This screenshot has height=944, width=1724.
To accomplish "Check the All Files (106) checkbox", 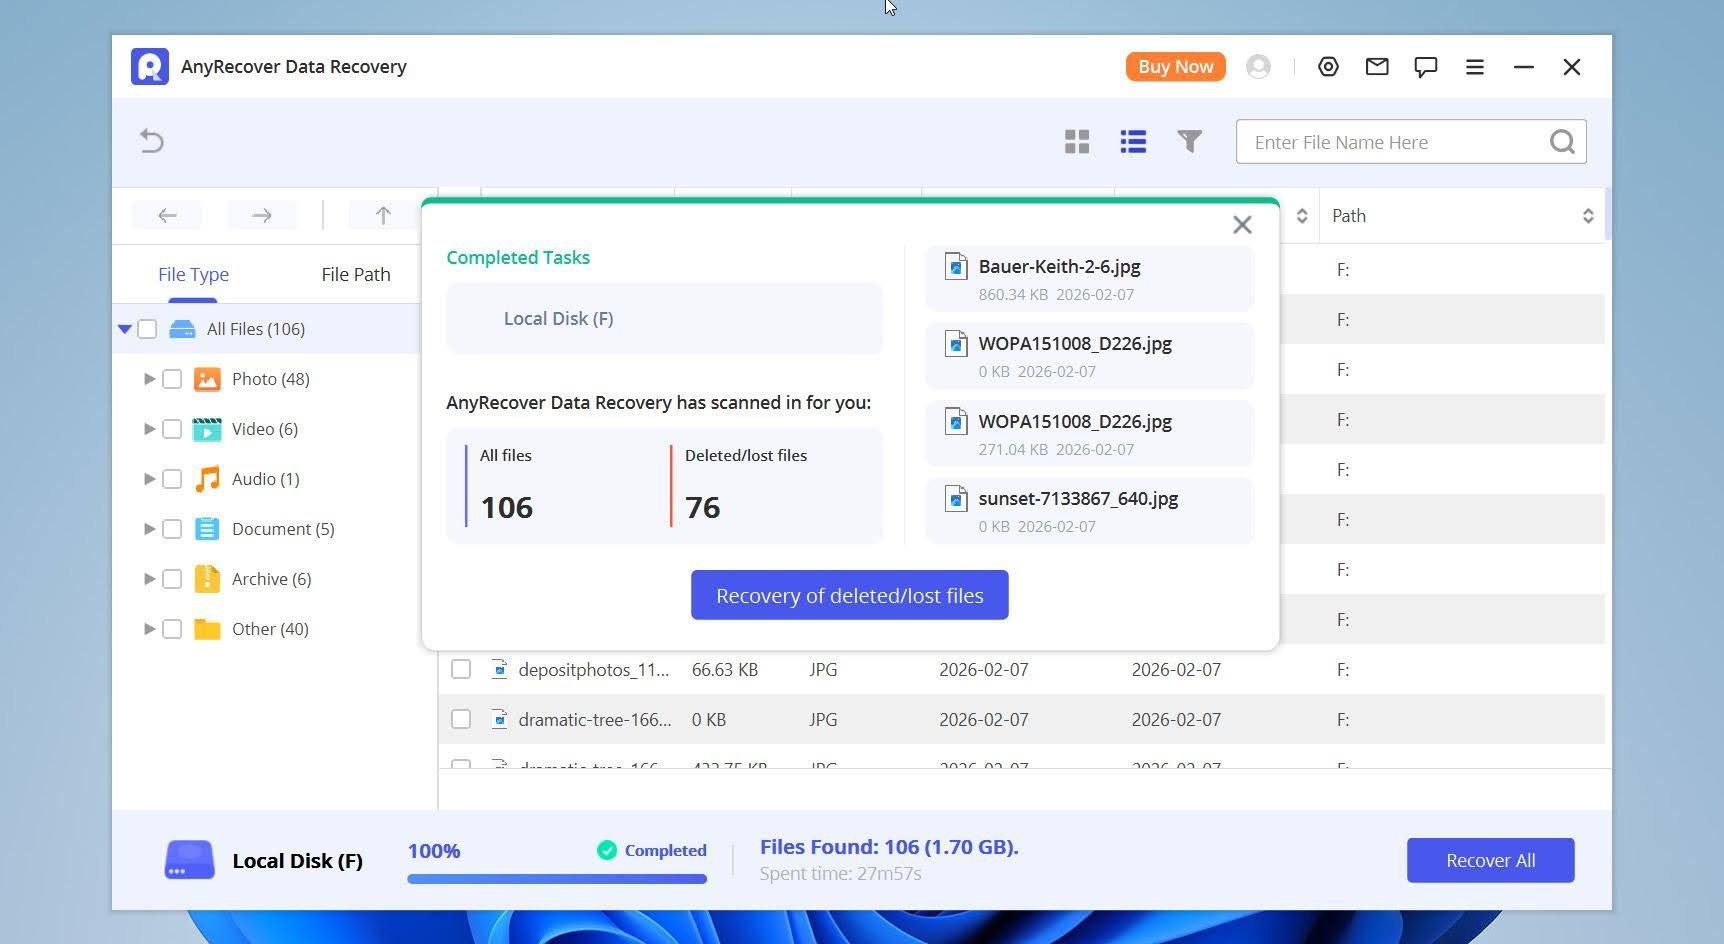I will (x=147, y=329).
